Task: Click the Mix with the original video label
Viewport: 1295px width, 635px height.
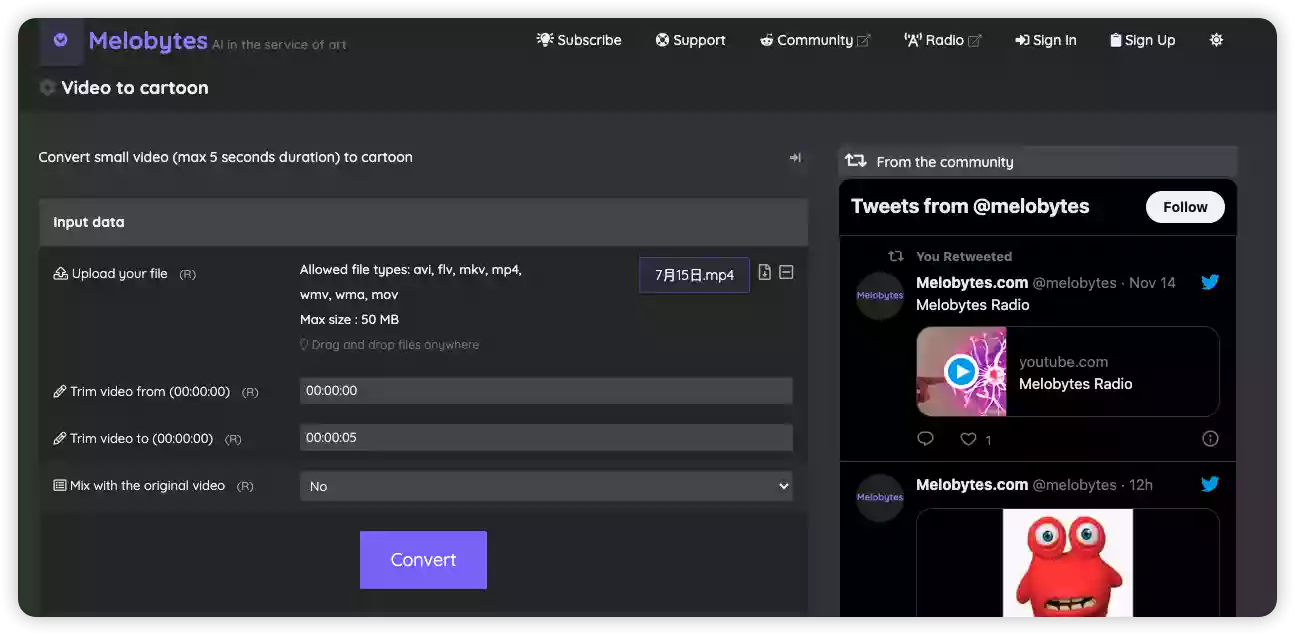Action: pos(147,486)
